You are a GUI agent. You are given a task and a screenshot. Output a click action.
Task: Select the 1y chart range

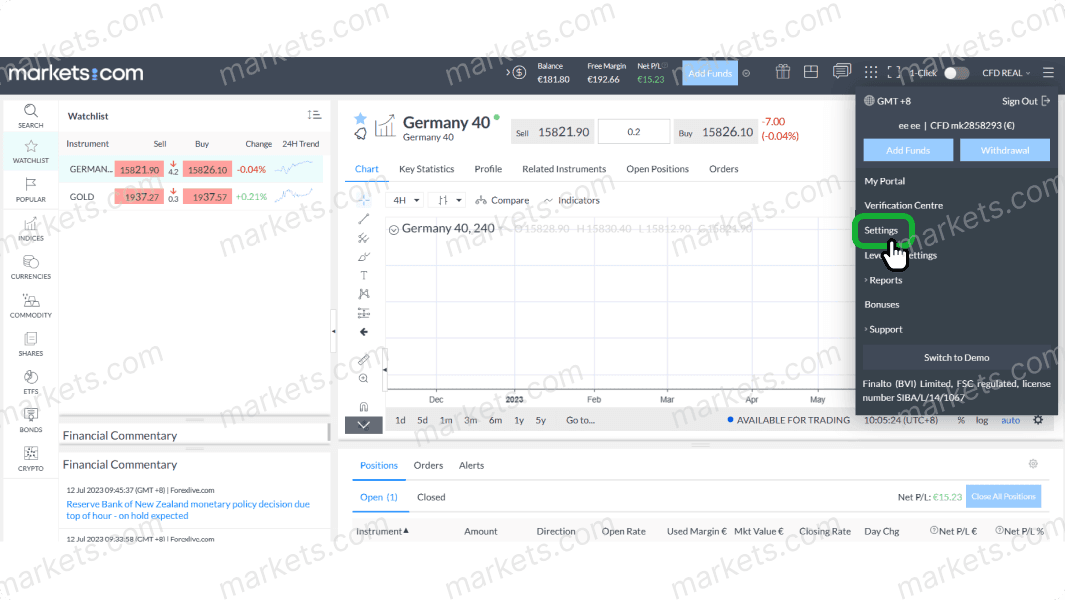[x=519, y=420]
